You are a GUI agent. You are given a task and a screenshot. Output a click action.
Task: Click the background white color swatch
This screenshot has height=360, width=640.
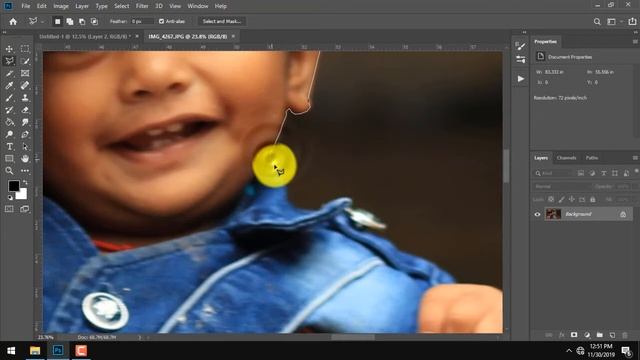point(22,194)
